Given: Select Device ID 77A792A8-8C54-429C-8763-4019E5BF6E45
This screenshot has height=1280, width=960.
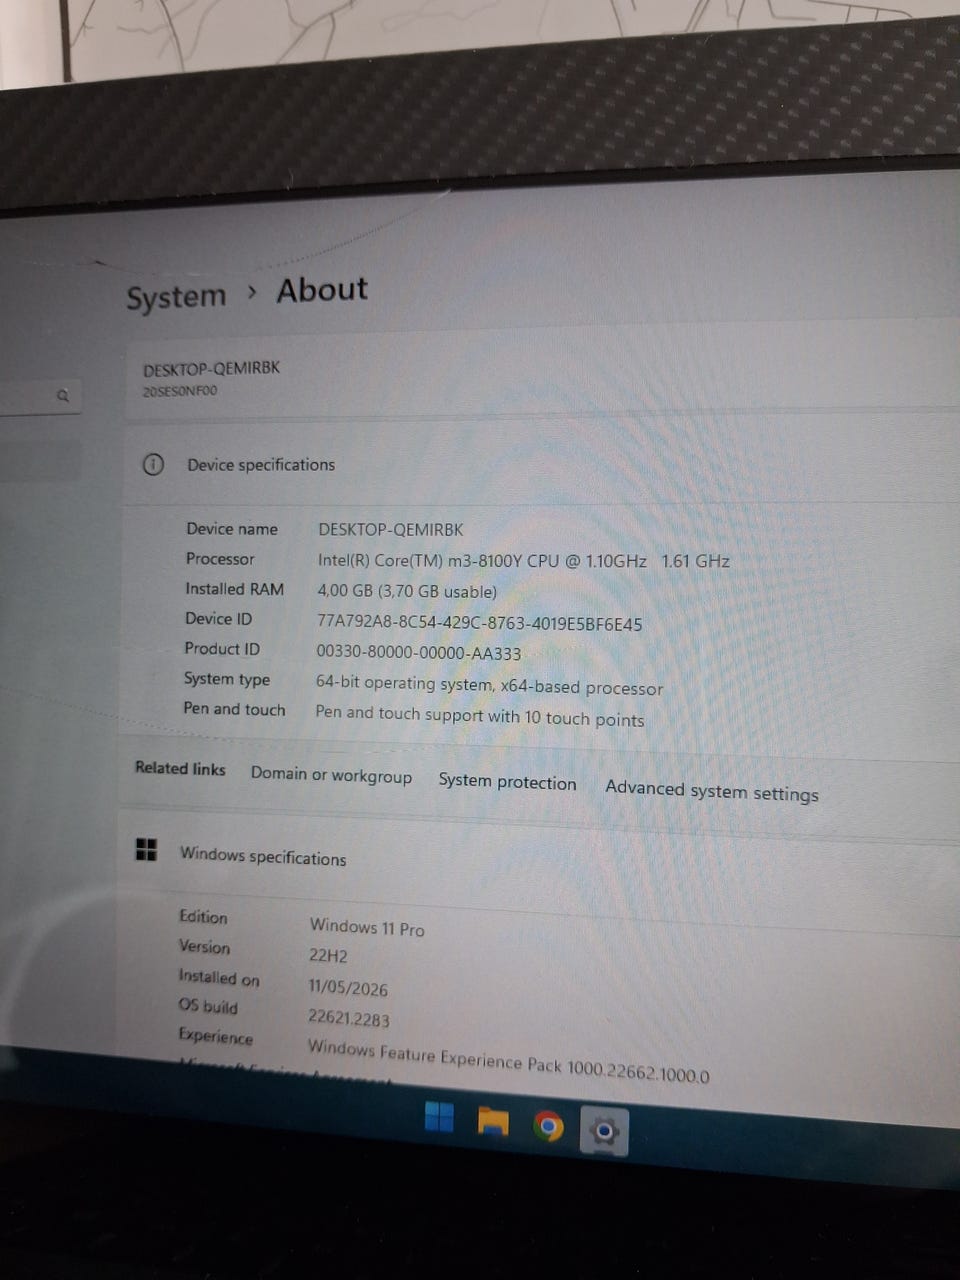Looking at the screenshot, I should coord(480,623).
